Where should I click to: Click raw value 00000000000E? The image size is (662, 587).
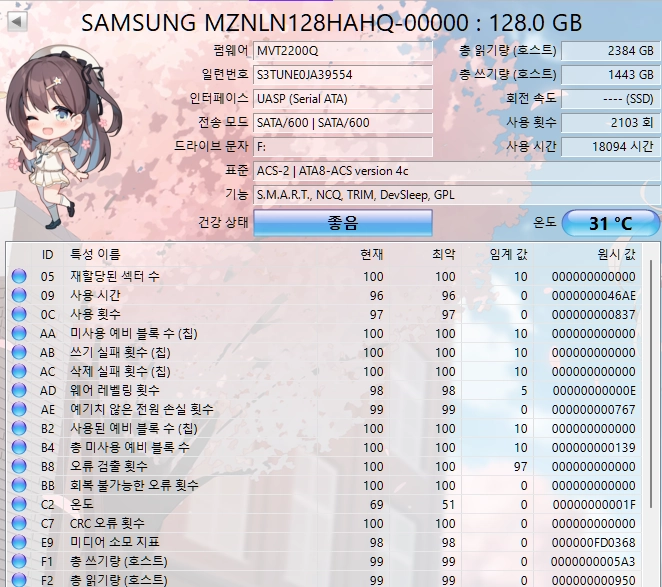coord(594,391)
